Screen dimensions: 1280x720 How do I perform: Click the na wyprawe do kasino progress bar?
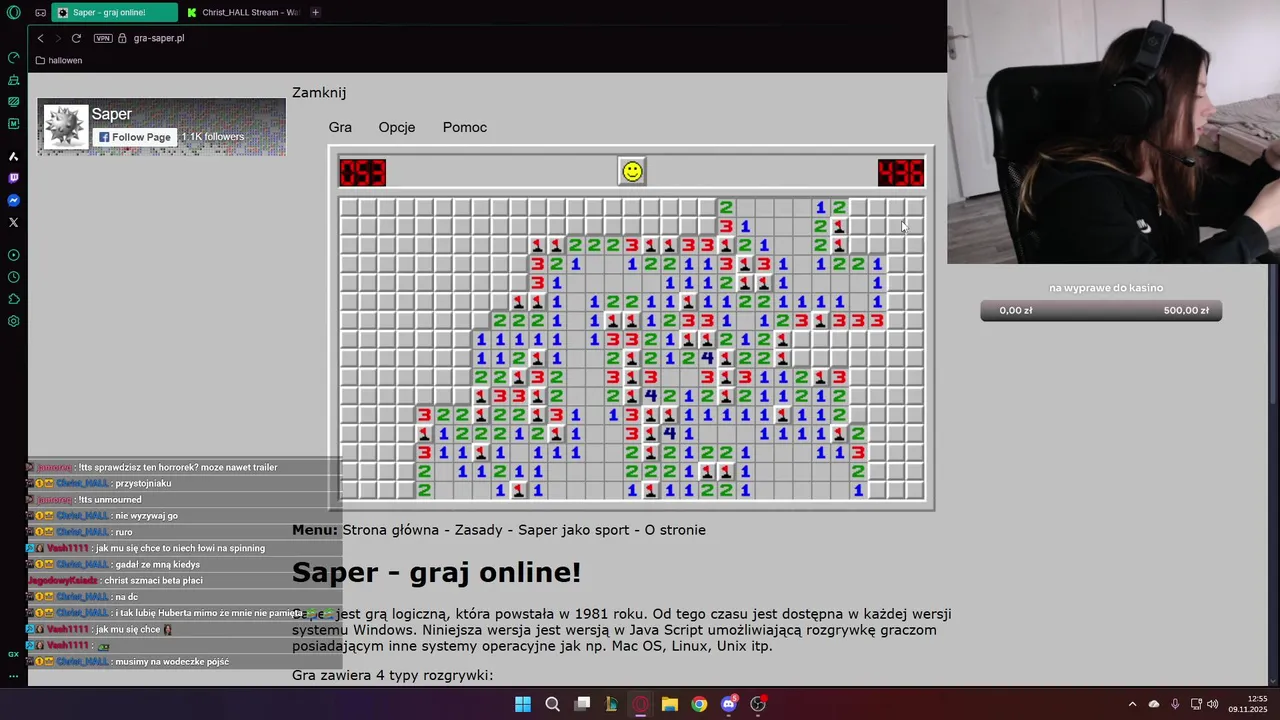pos(1101,311)
